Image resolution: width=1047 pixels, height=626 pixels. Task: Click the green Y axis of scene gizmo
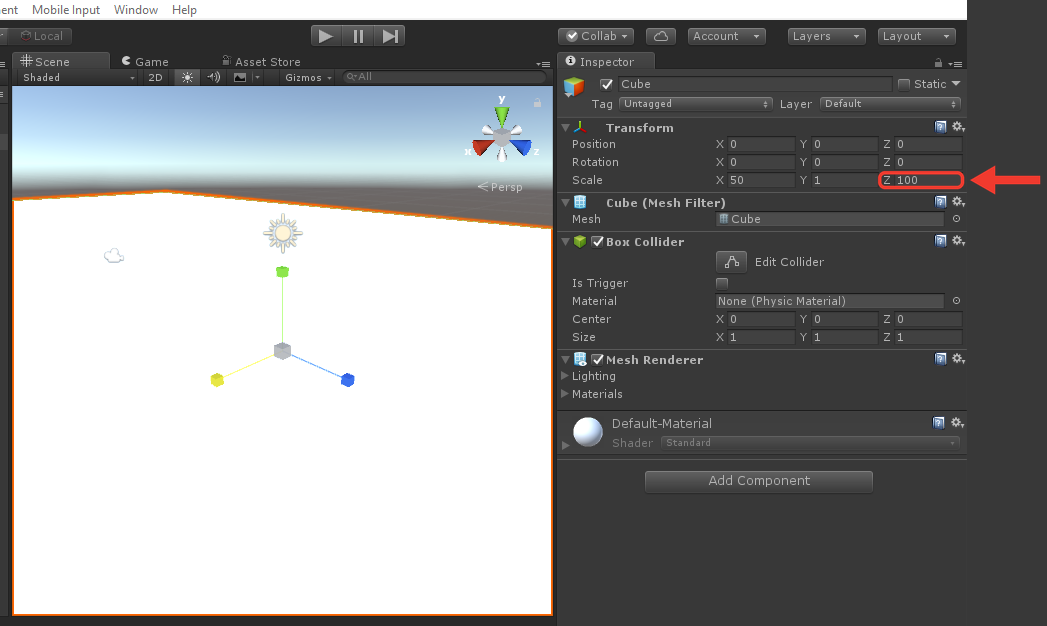[501, 115]
